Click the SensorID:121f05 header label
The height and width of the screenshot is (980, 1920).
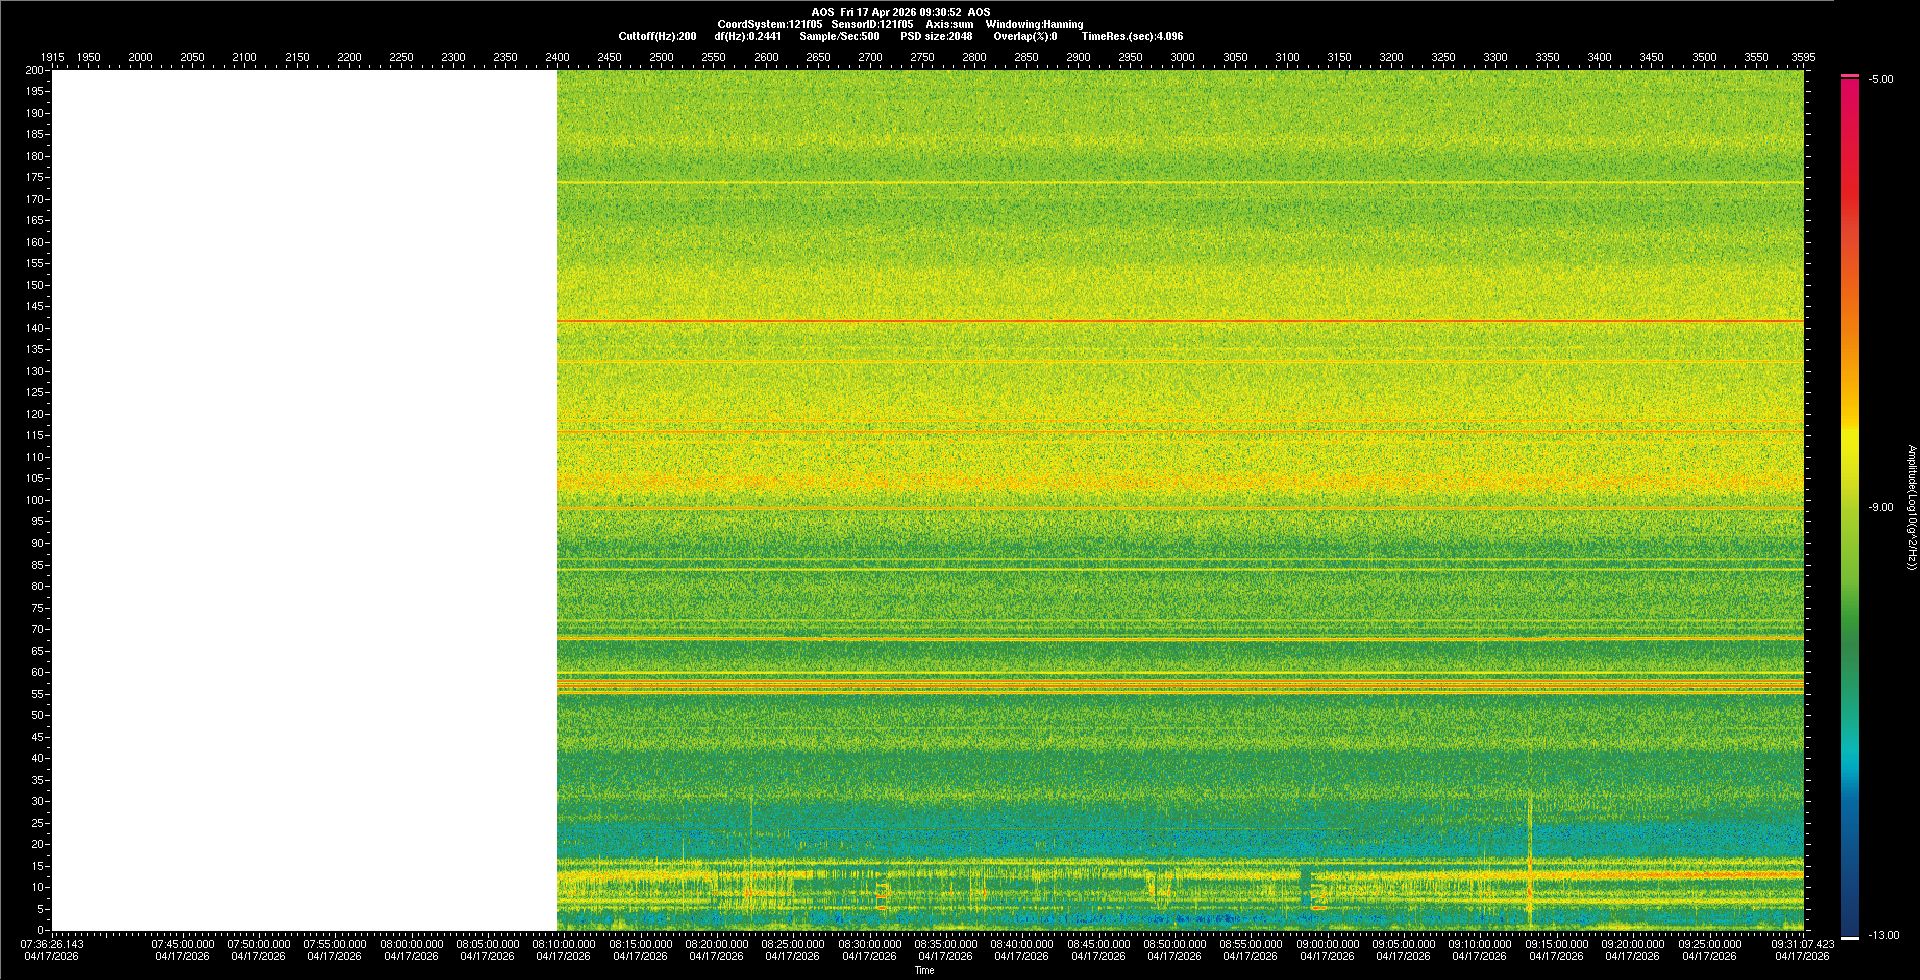(x=872, y=24)
